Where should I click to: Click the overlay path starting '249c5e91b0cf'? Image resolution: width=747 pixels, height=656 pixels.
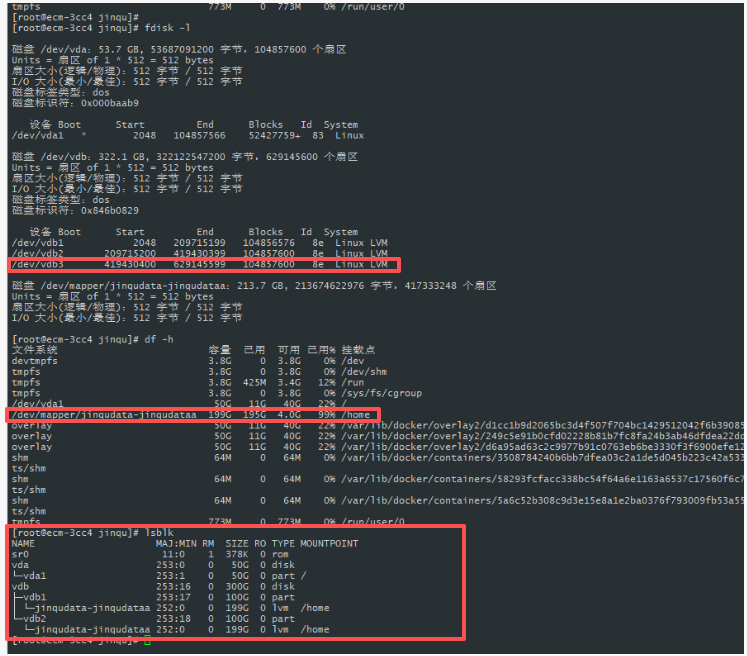pos(543,436)
